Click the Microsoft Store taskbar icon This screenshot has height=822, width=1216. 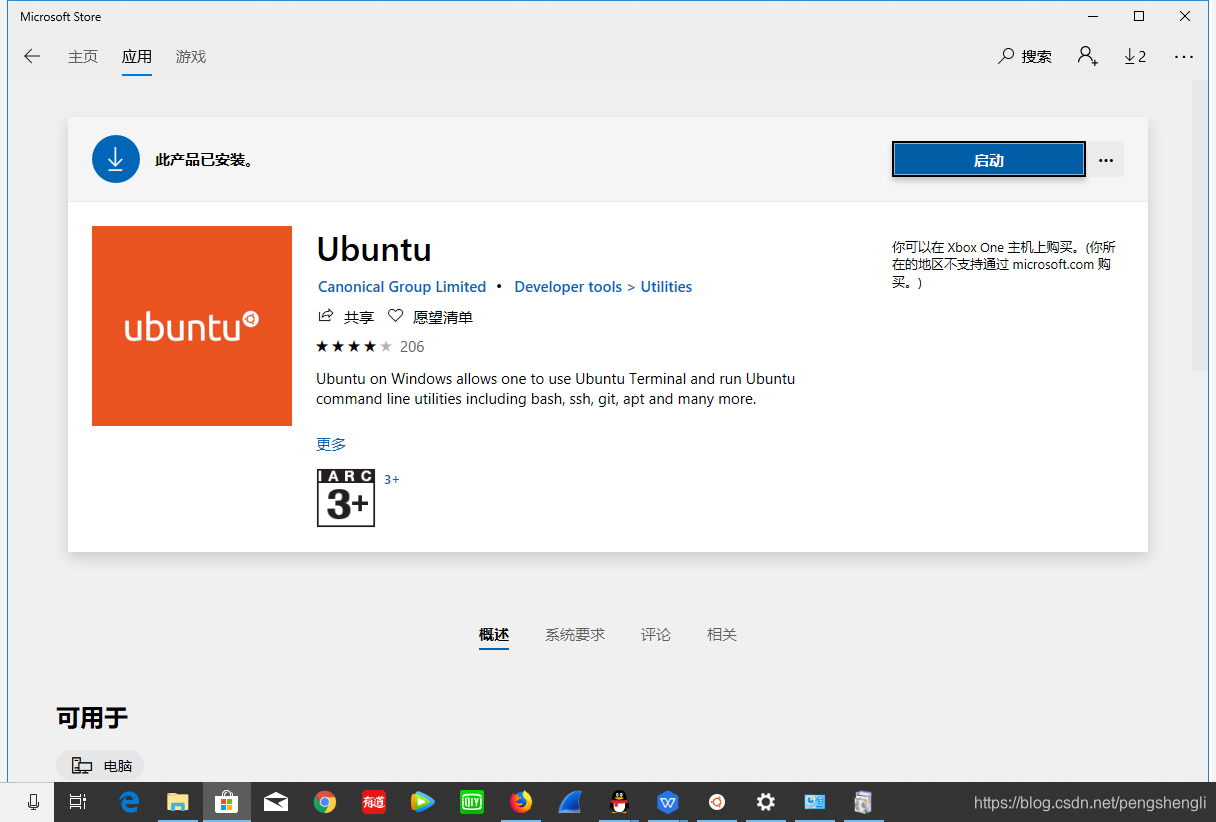[227, 802]
